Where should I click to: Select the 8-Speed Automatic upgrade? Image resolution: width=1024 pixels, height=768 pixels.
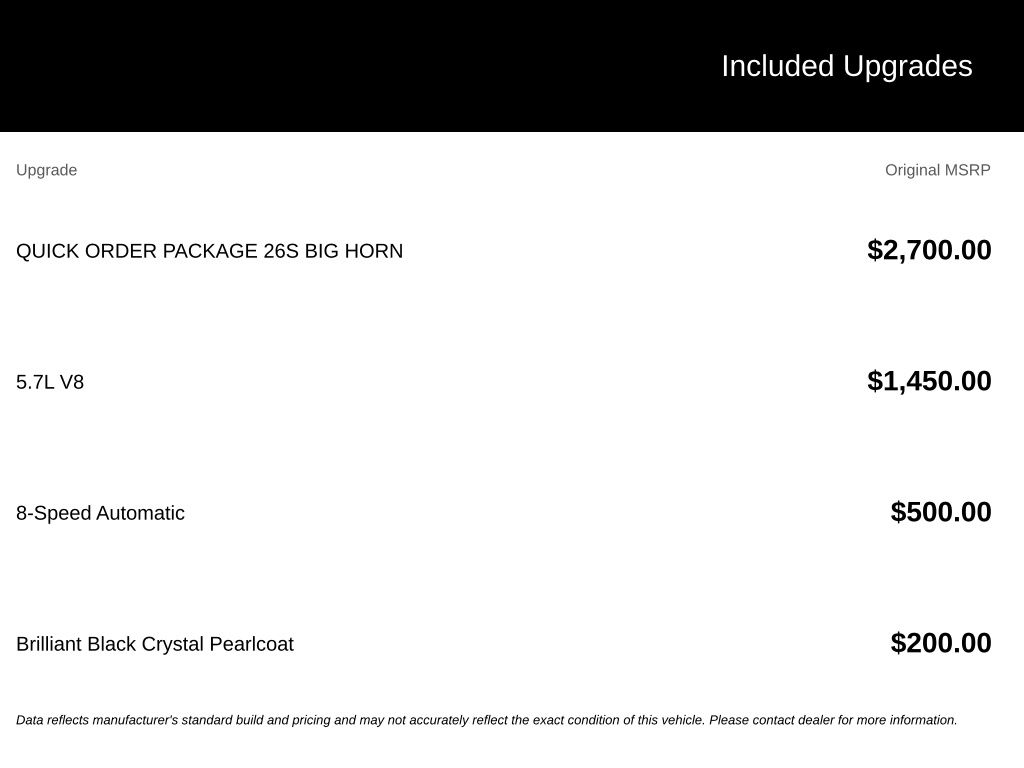100,513
